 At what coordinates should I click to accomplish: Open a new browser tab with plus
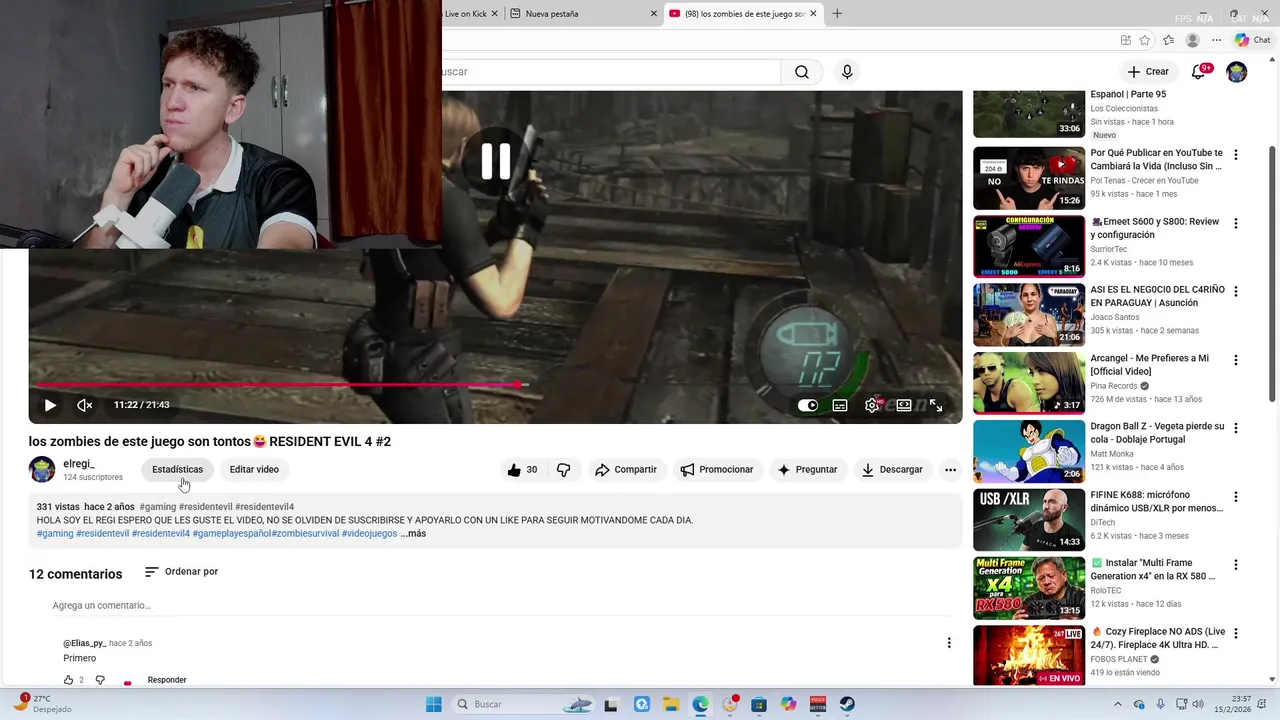[x=837, y=14]
